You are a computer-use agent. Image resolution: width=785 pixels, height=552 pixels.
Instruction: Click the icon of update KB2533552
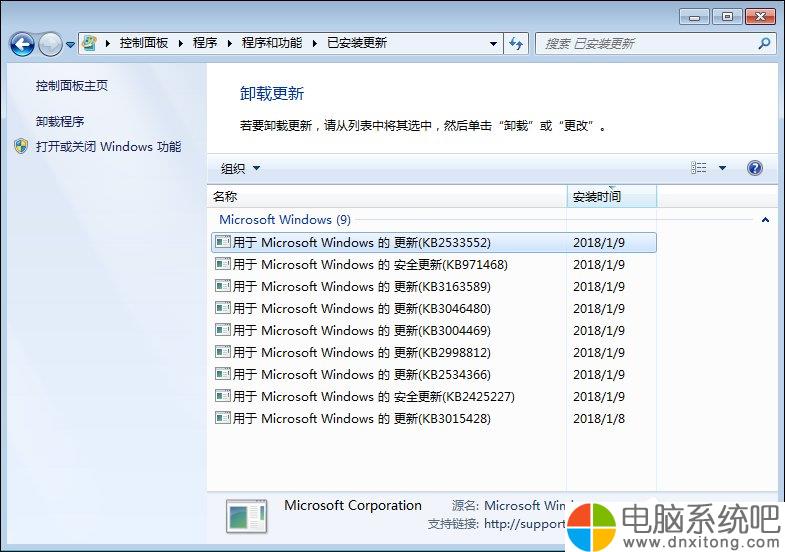(223, 242)
